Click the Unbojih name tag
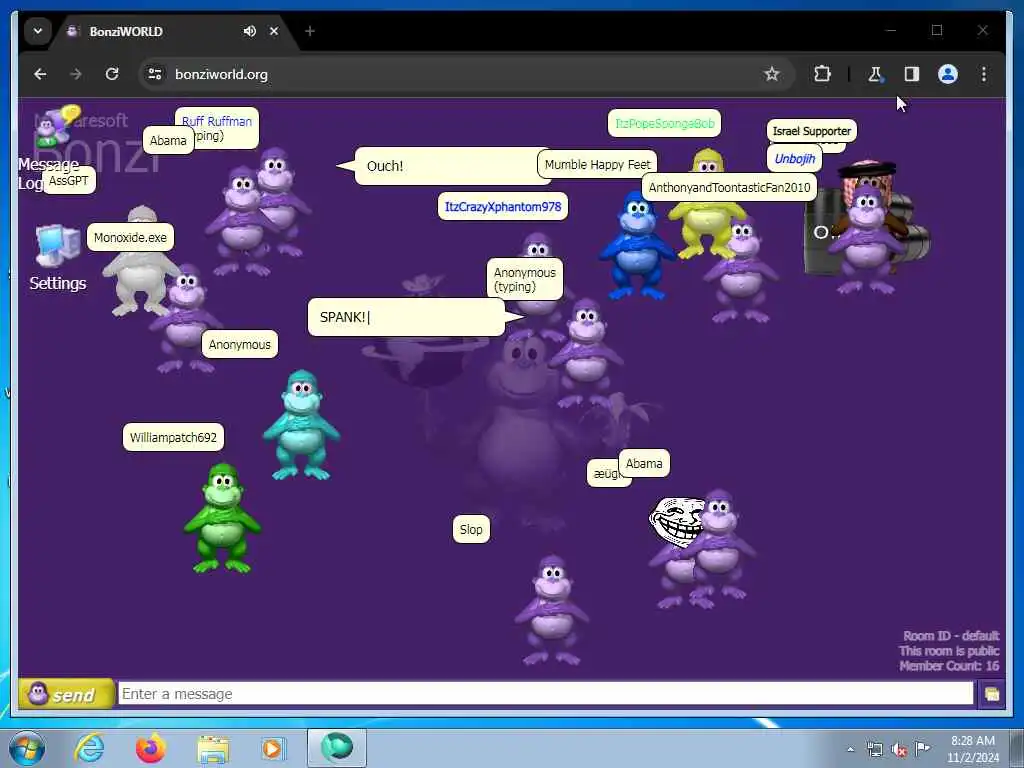Viewport: 1024px width, 768px height. 795,159
